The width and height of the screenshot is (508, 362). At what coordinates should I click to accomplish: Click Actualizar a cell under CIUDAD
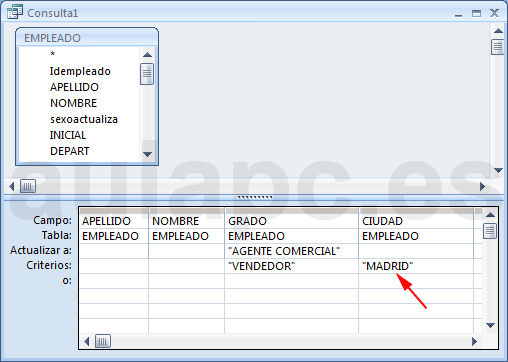(x=416, y=251)
